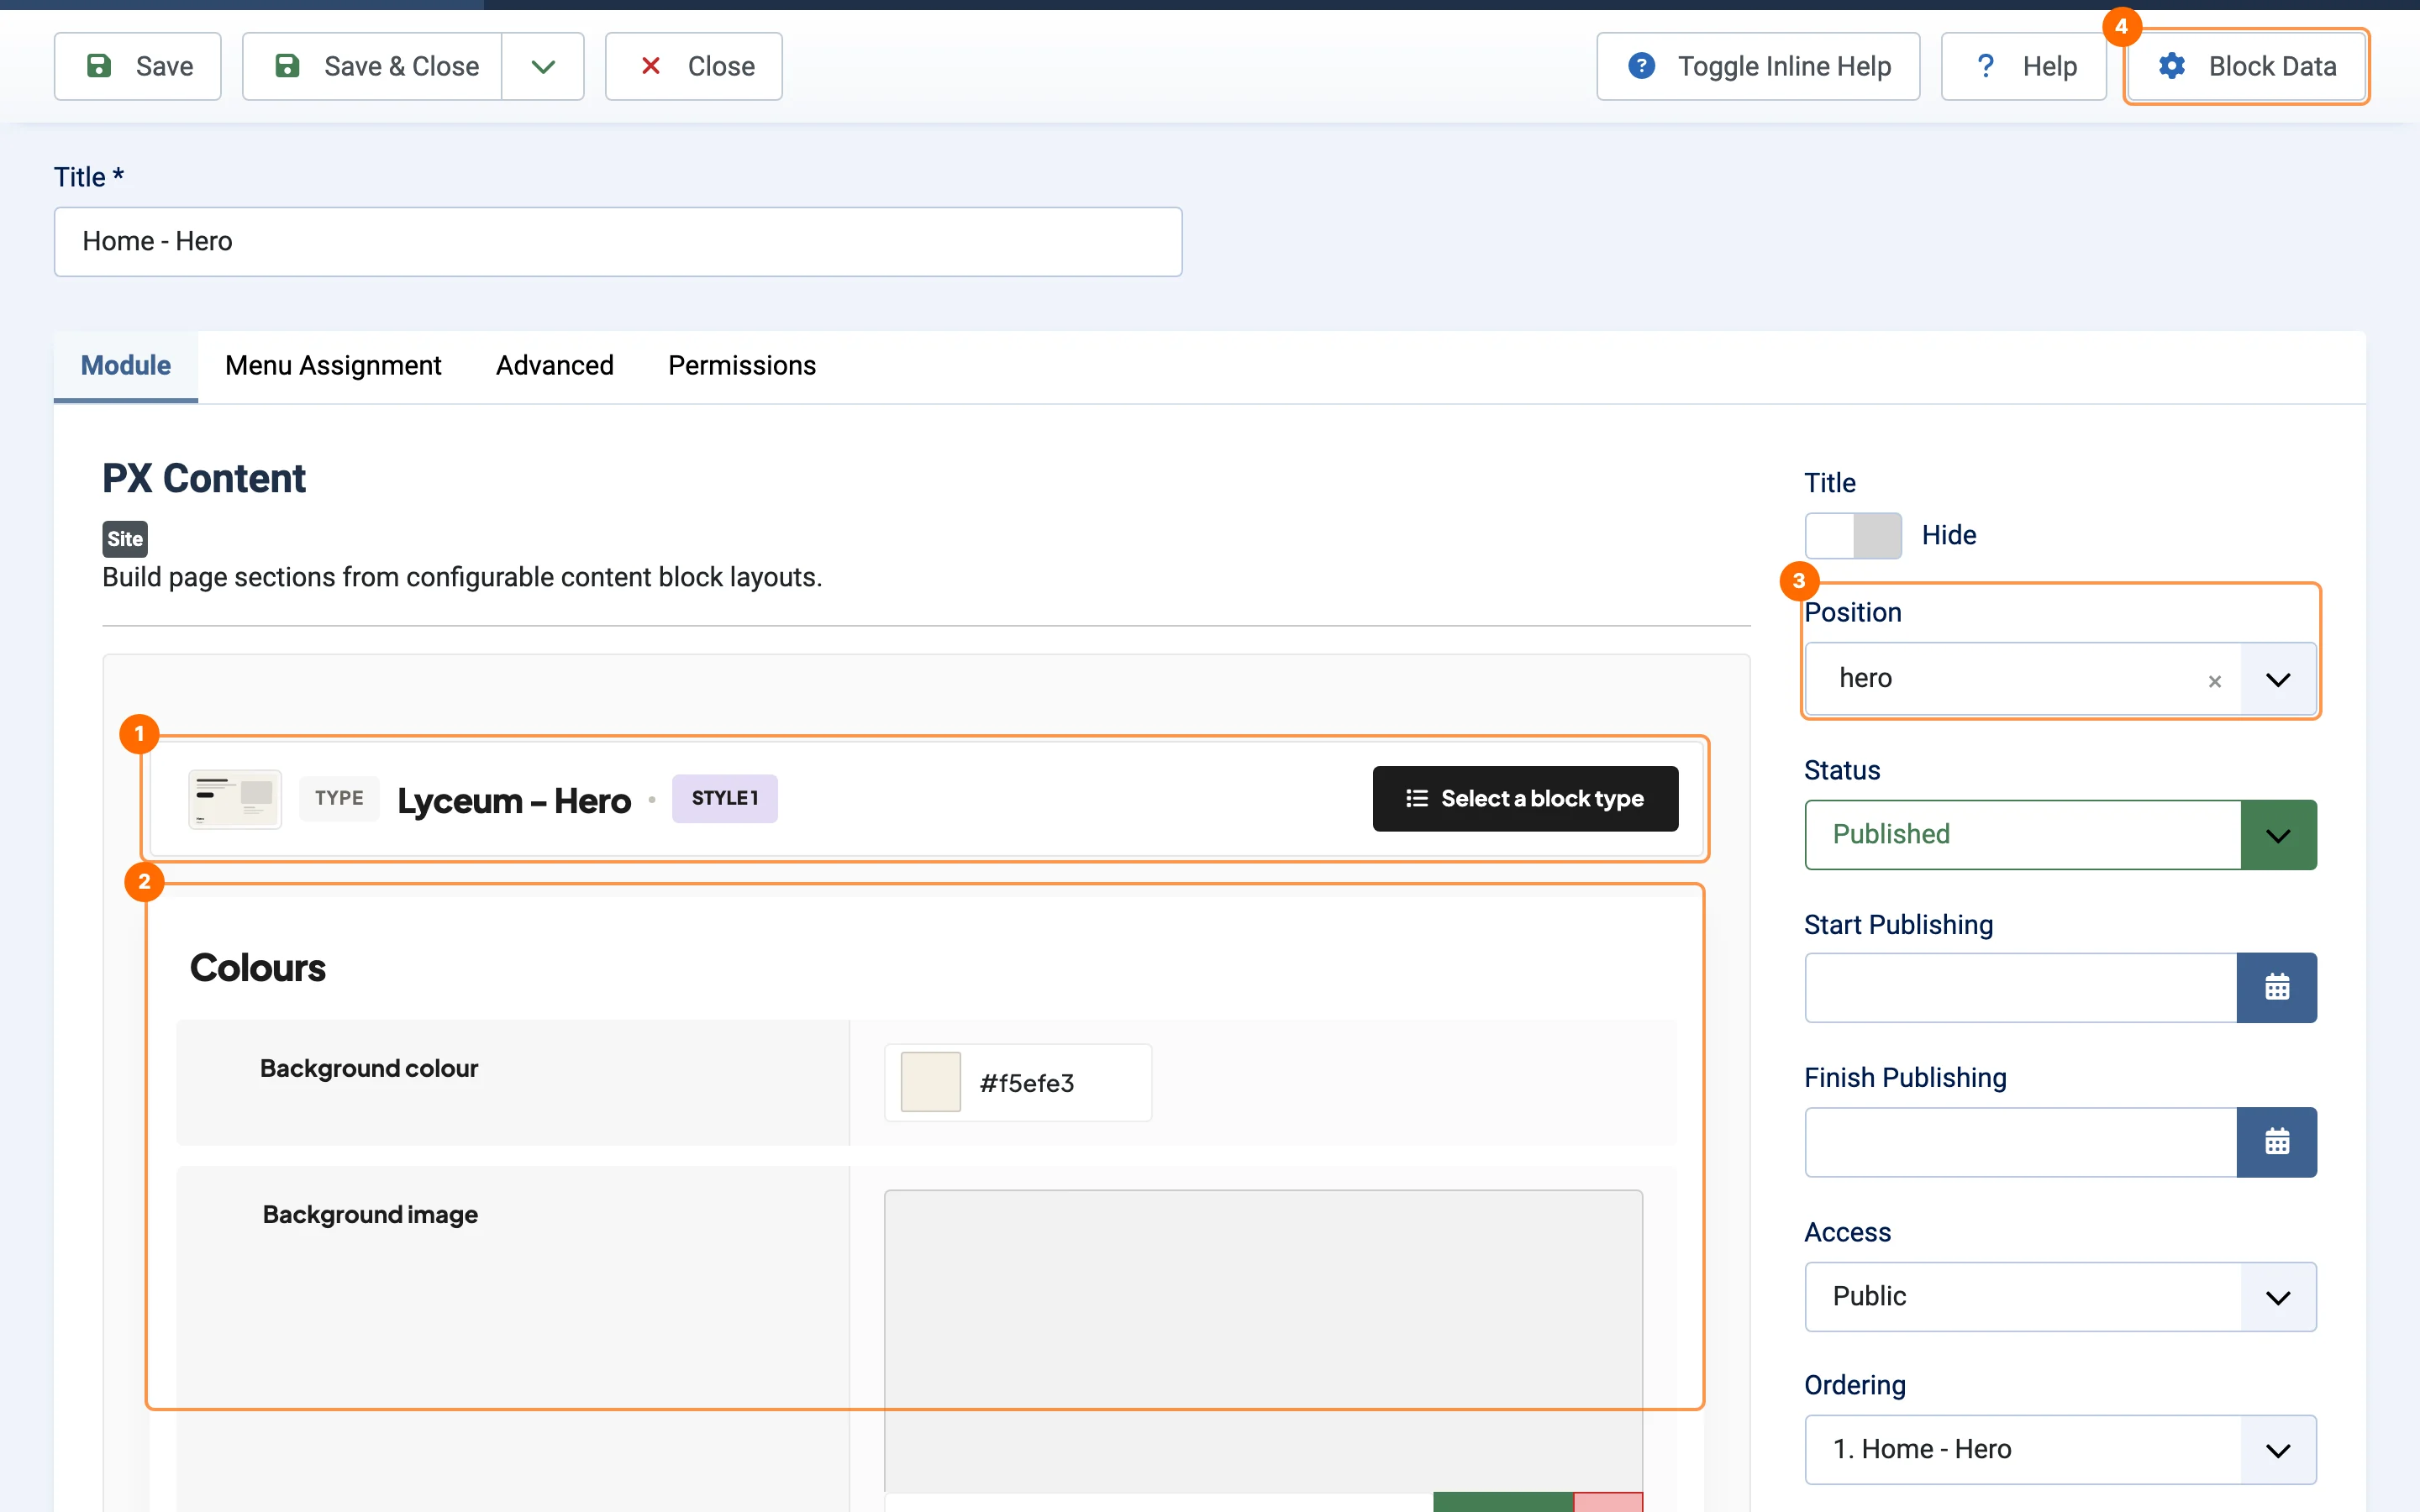Click Select a block type button

[1525, 799]
